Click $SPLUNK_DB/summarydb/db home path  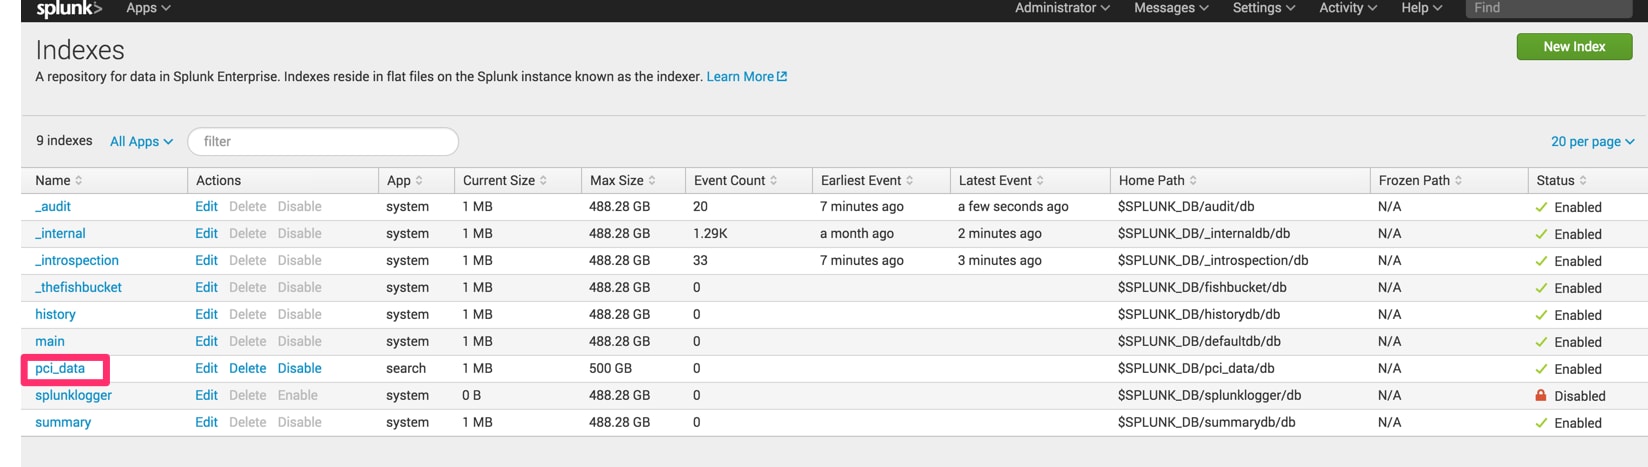(1207, 423)
